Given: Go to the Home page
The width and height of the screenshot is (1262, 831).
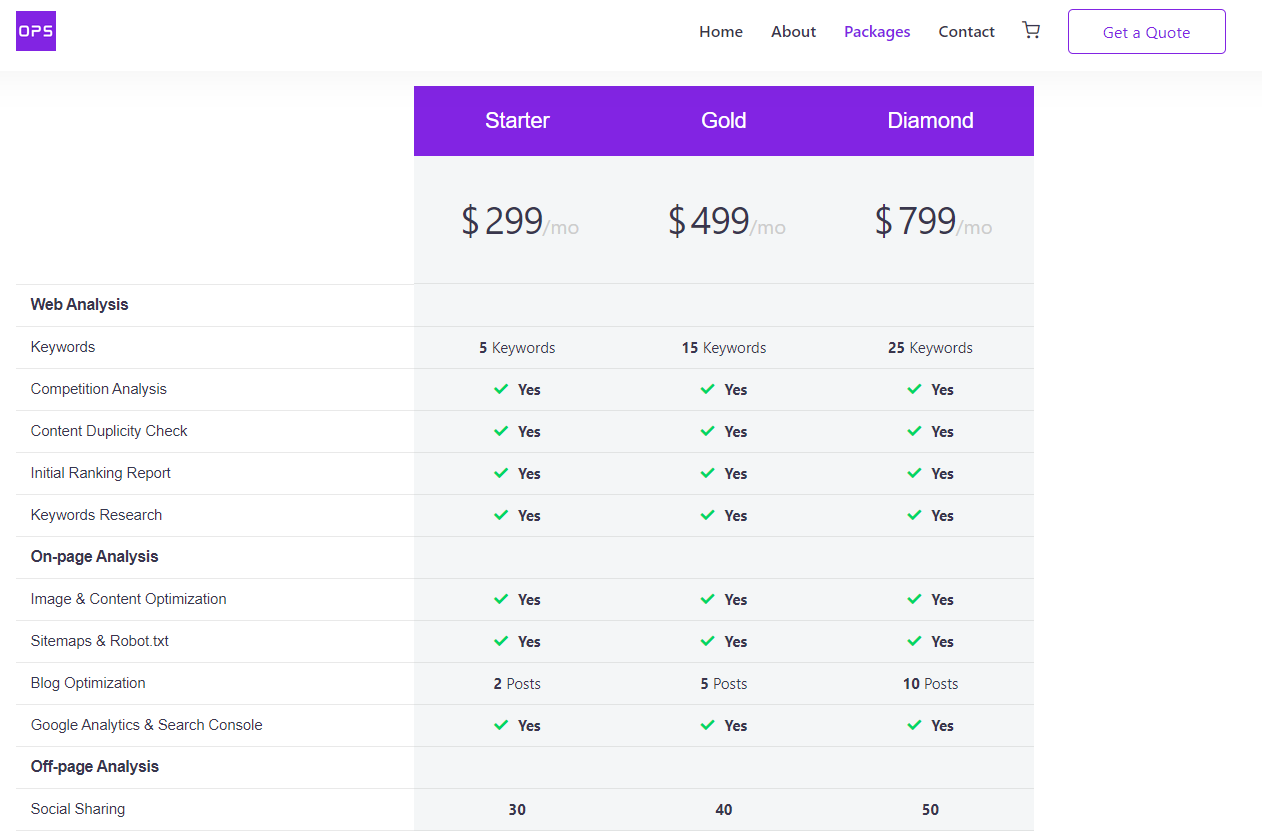Looking at the screenshot, I should pos(720,32).
